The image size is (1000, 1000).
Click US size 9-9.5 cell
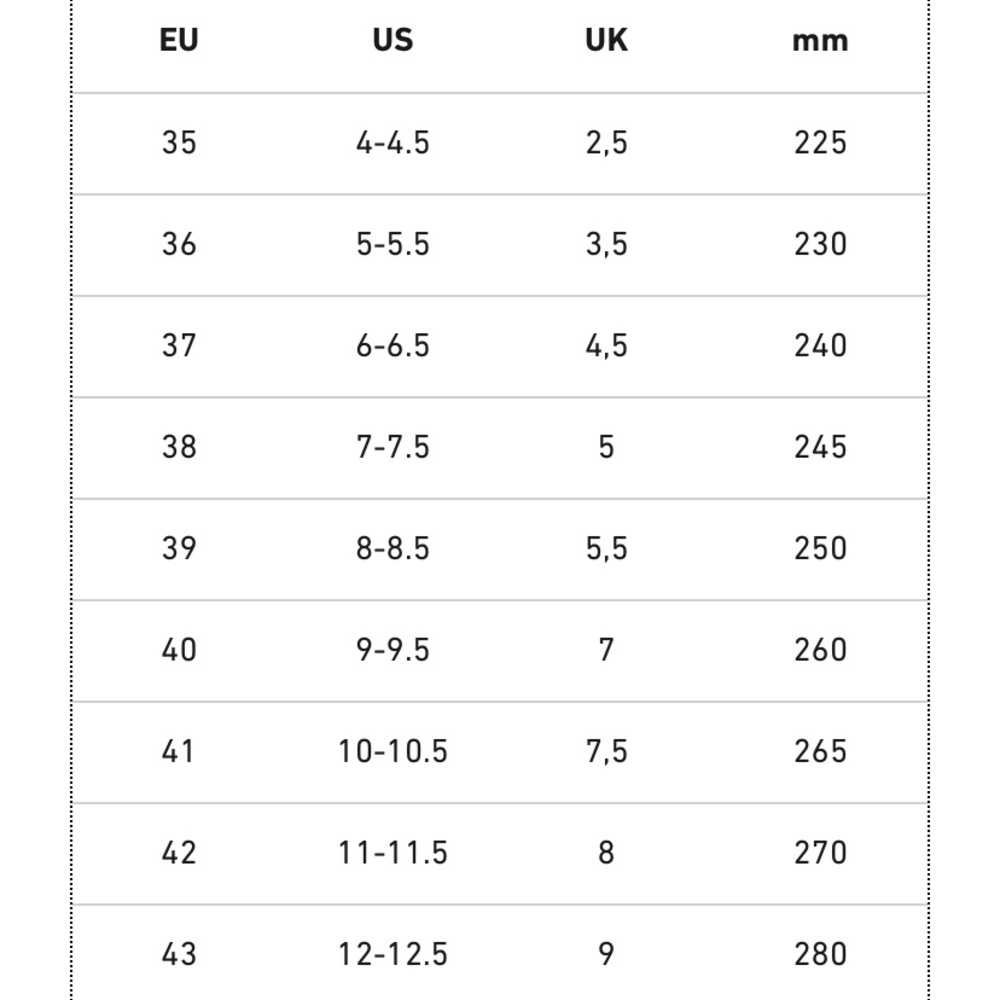pos(393,650)
